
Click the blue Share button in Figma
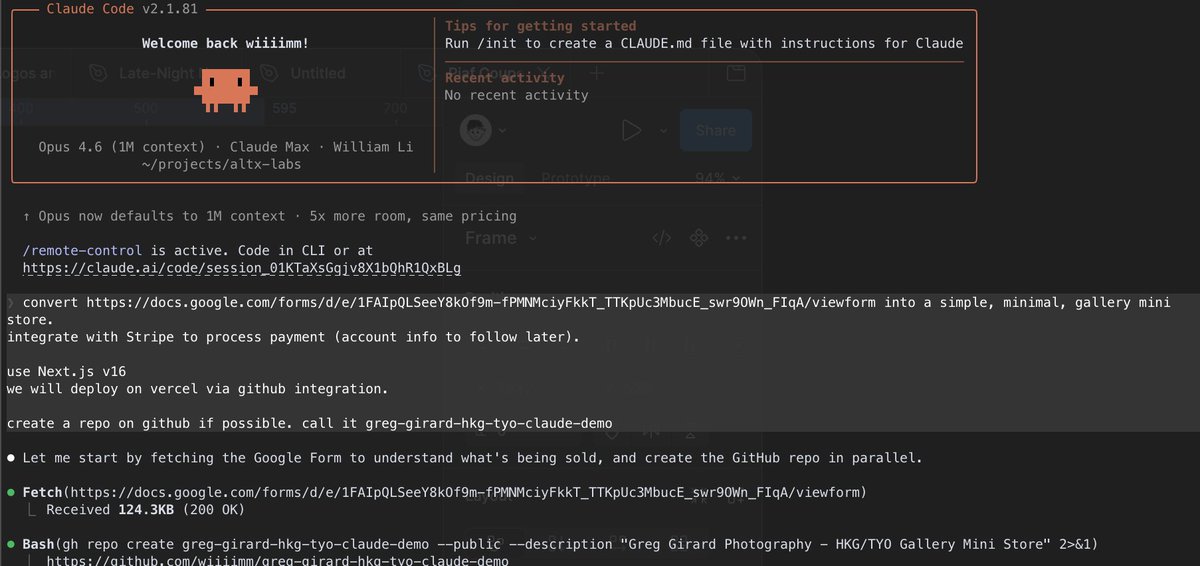[716, 130]
